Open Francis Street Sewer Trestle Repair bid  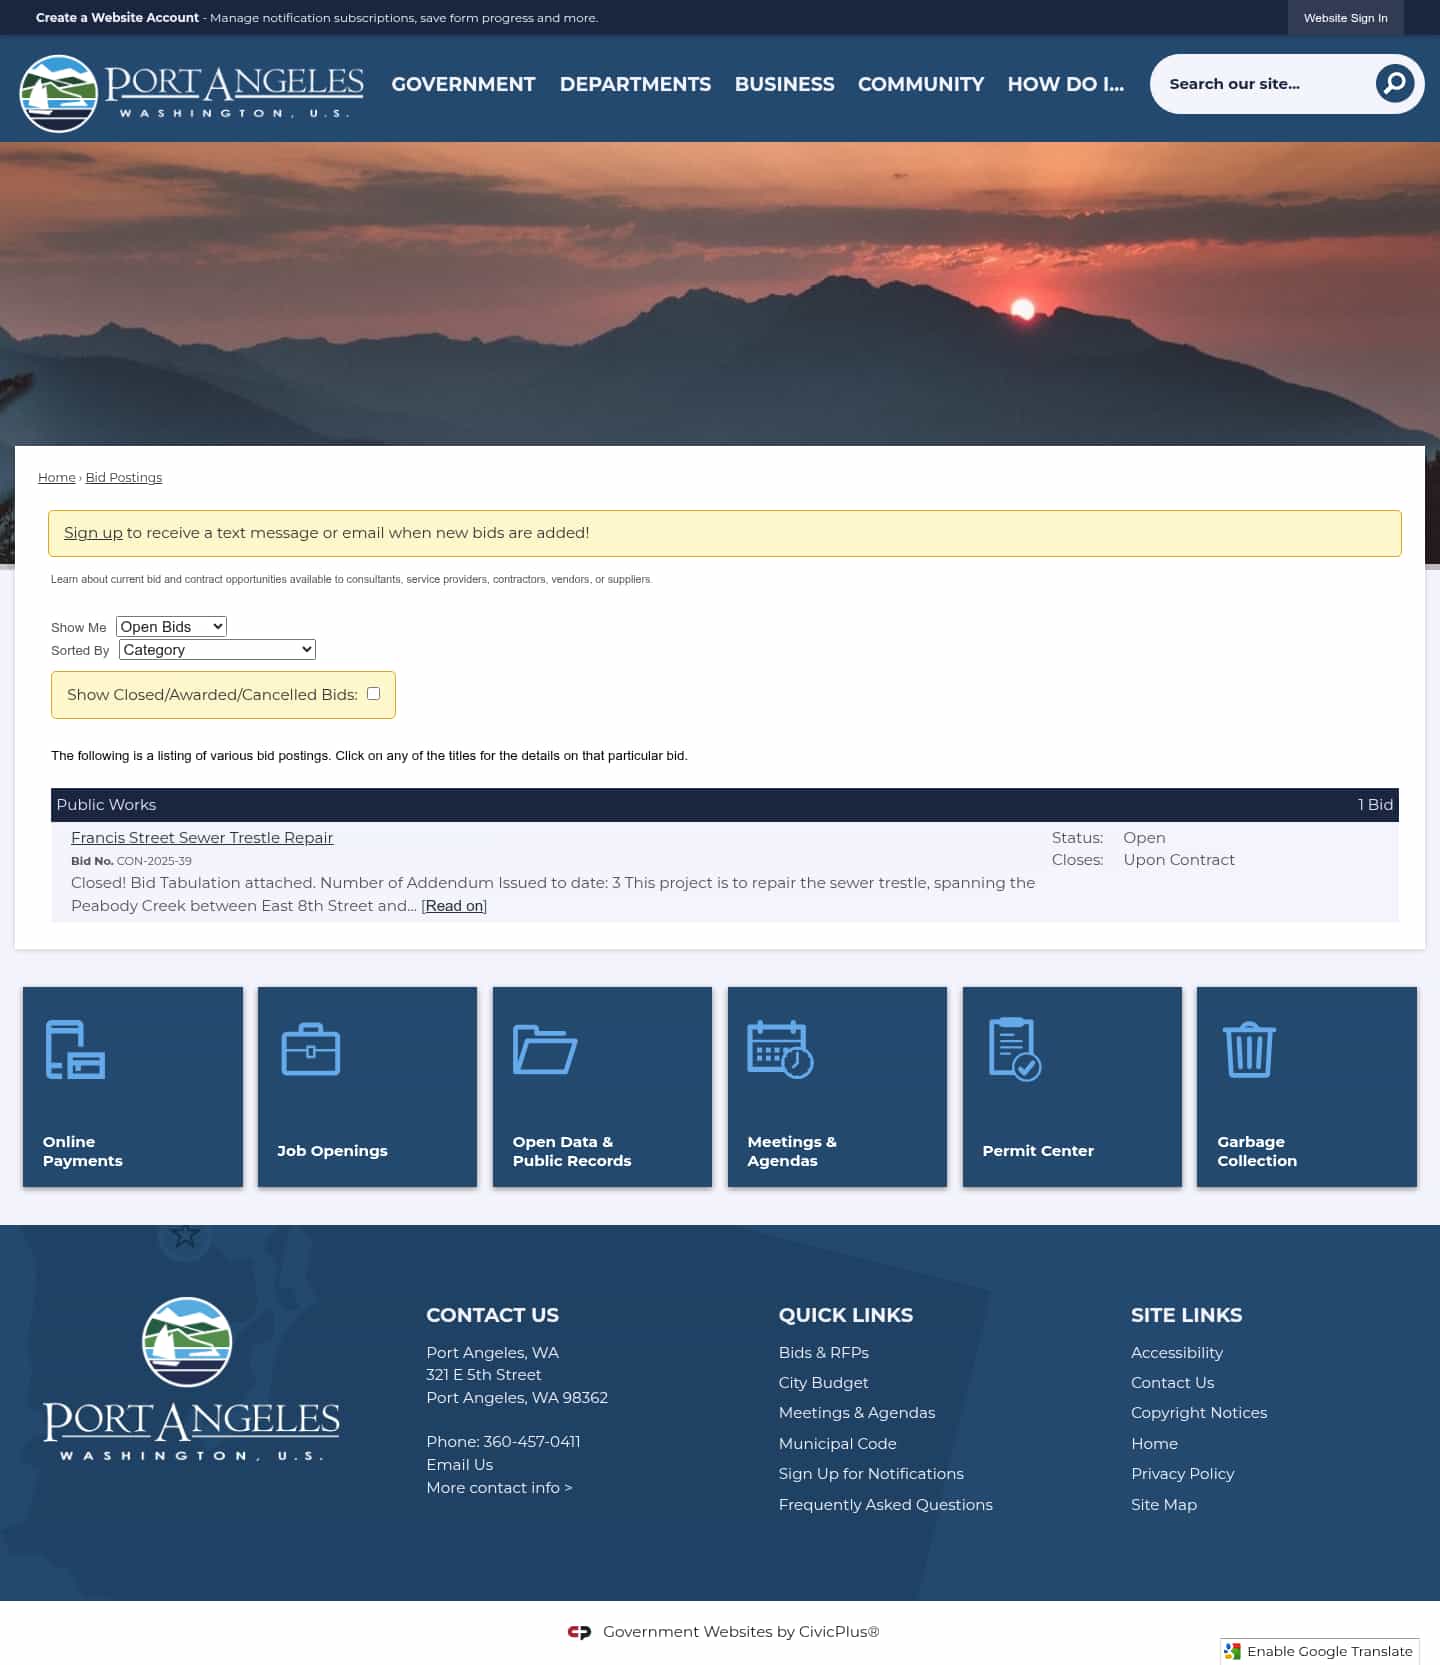pos(202,838)
